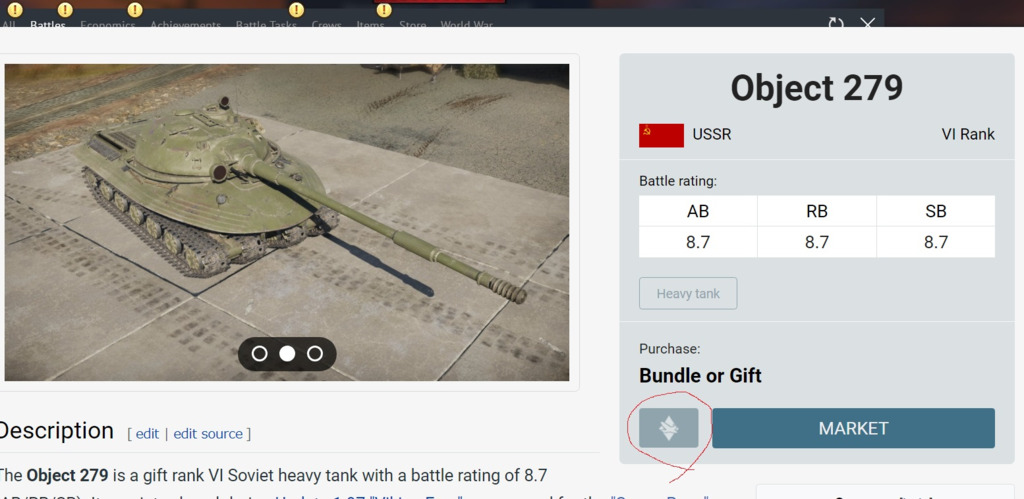Image resolution: width=1024 pixels, height=499 pixels.
Task: Select the first carousel dot on tank image
Action: 259,353
